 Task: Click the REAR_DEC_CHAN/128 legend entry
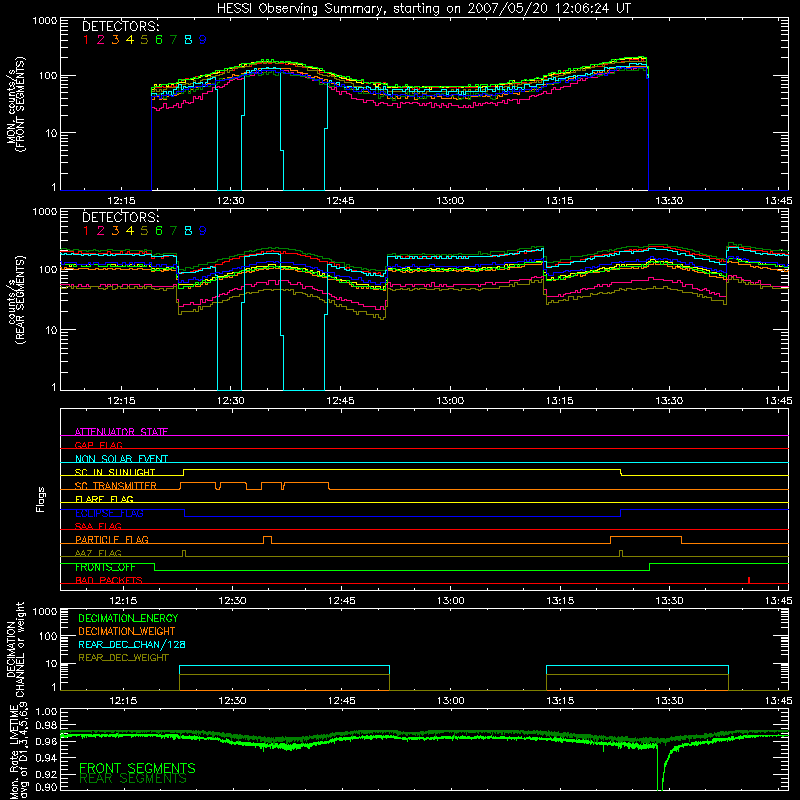[x=132, y=644]
